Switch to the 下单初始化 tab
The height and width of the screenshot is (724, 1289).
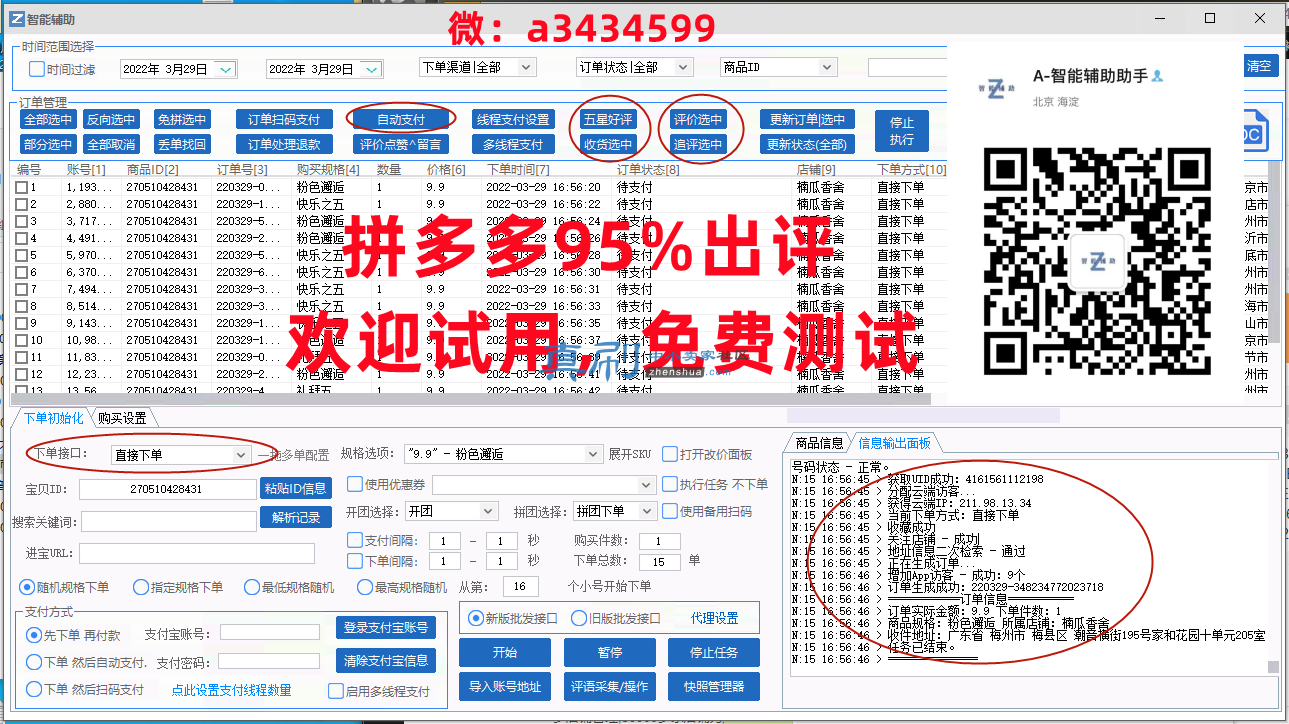[x=54, y=418]
